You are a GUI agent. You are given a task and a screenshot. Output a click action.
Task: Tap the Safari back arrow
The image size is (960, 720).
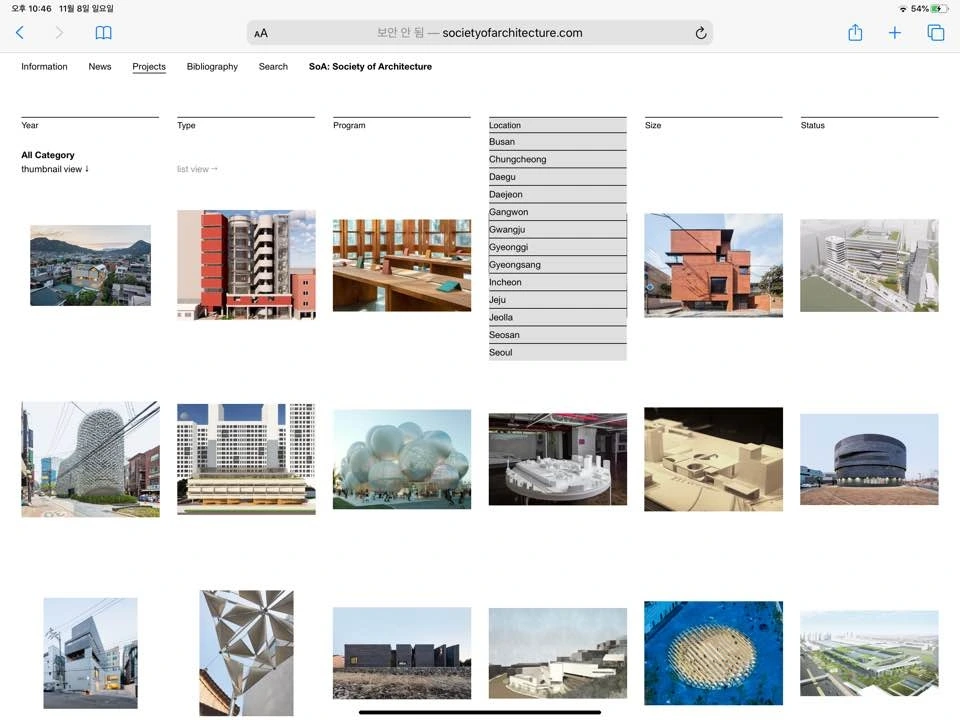pos(20,32)
